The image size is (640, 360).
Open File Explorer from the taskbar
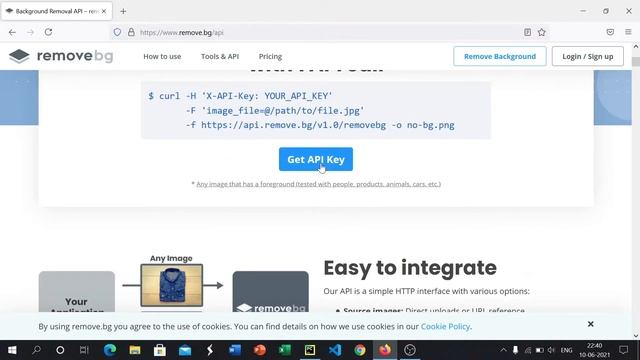[x=135, y=350]
